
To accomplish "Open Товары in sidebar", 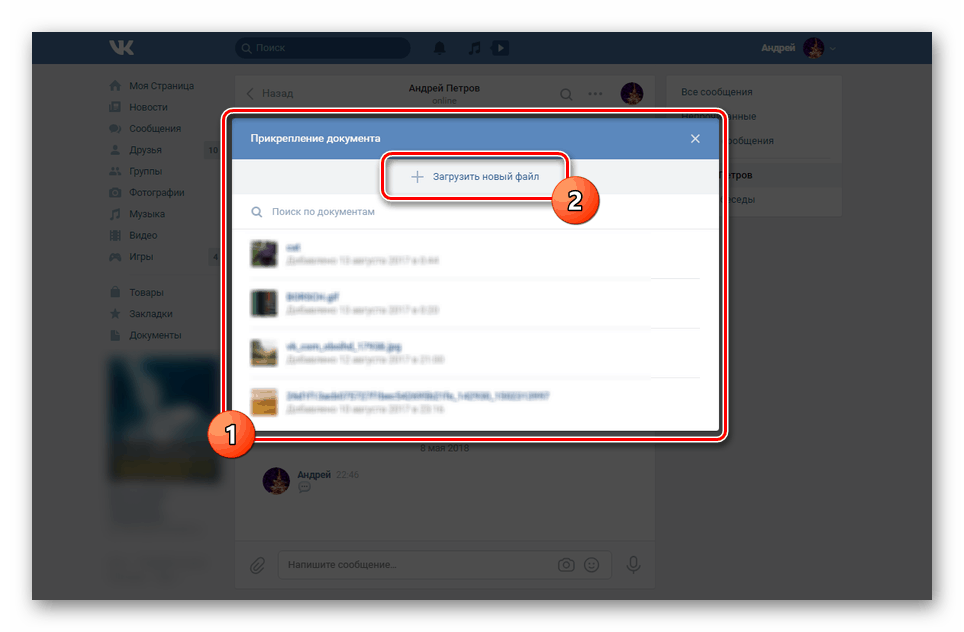I will [x=146, y=293].
